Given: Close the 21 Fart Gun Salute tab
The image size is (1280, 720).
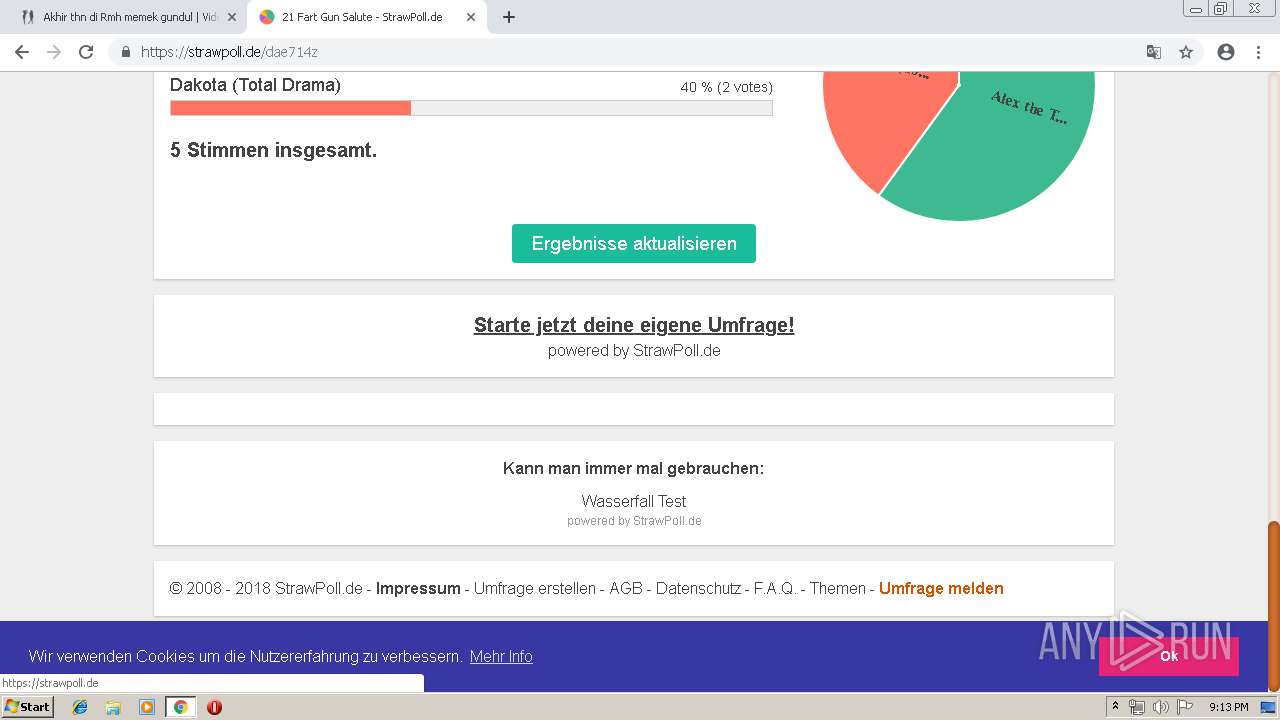Looking at the screenshot, I should coord(471,17).
